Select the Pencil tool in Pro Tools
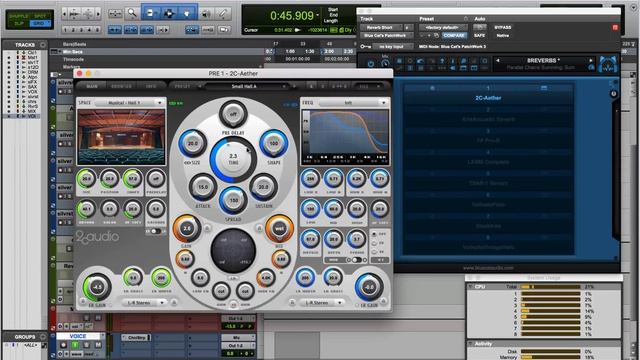 [223, 13]
